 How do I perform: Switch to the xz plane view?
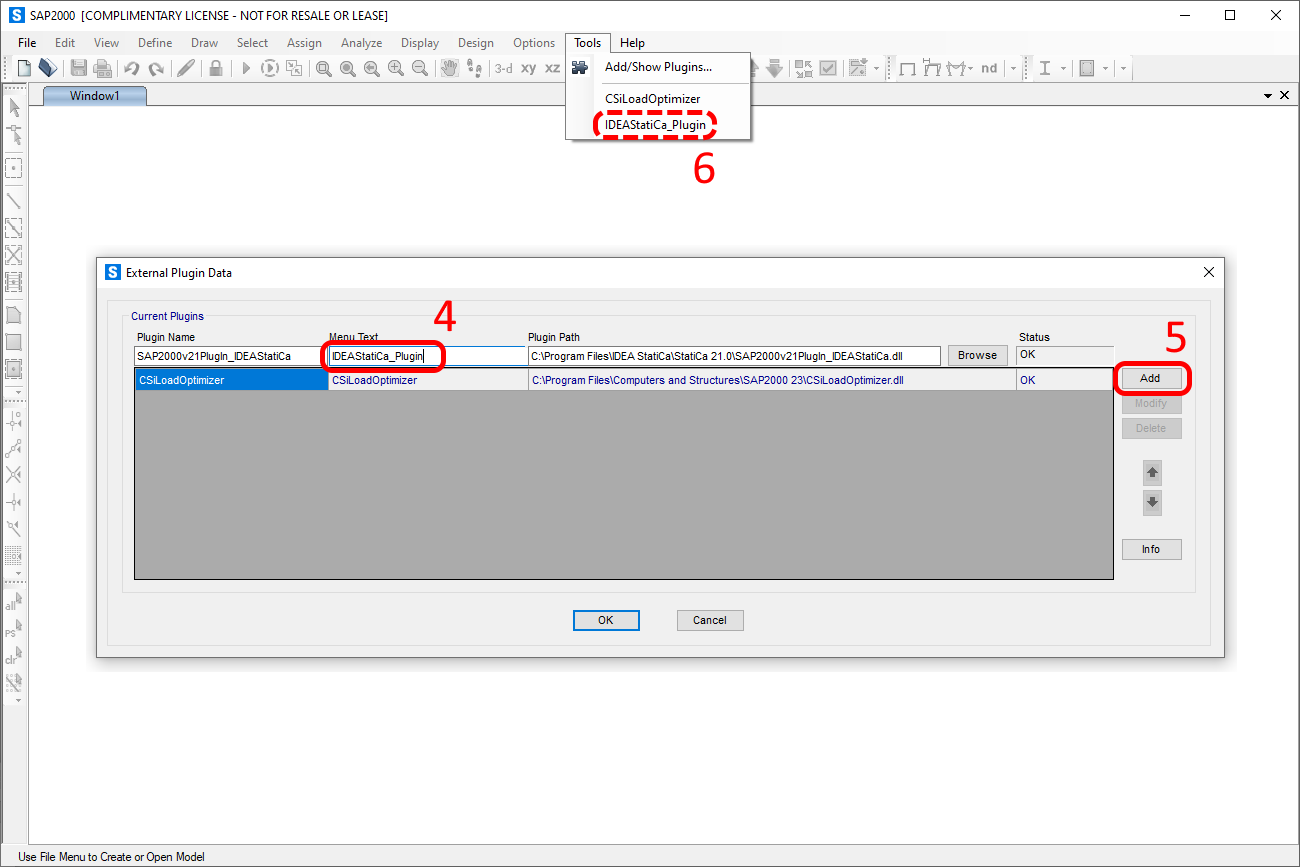click(553, 68)
